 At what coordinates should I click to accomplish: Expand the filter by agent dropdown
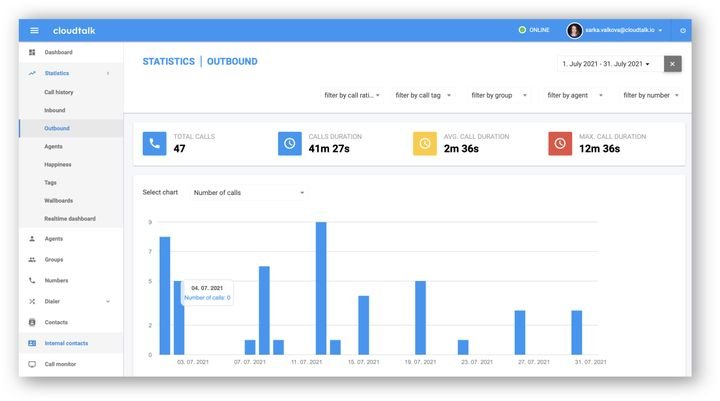pyautogui.click(x=575, y=96)
